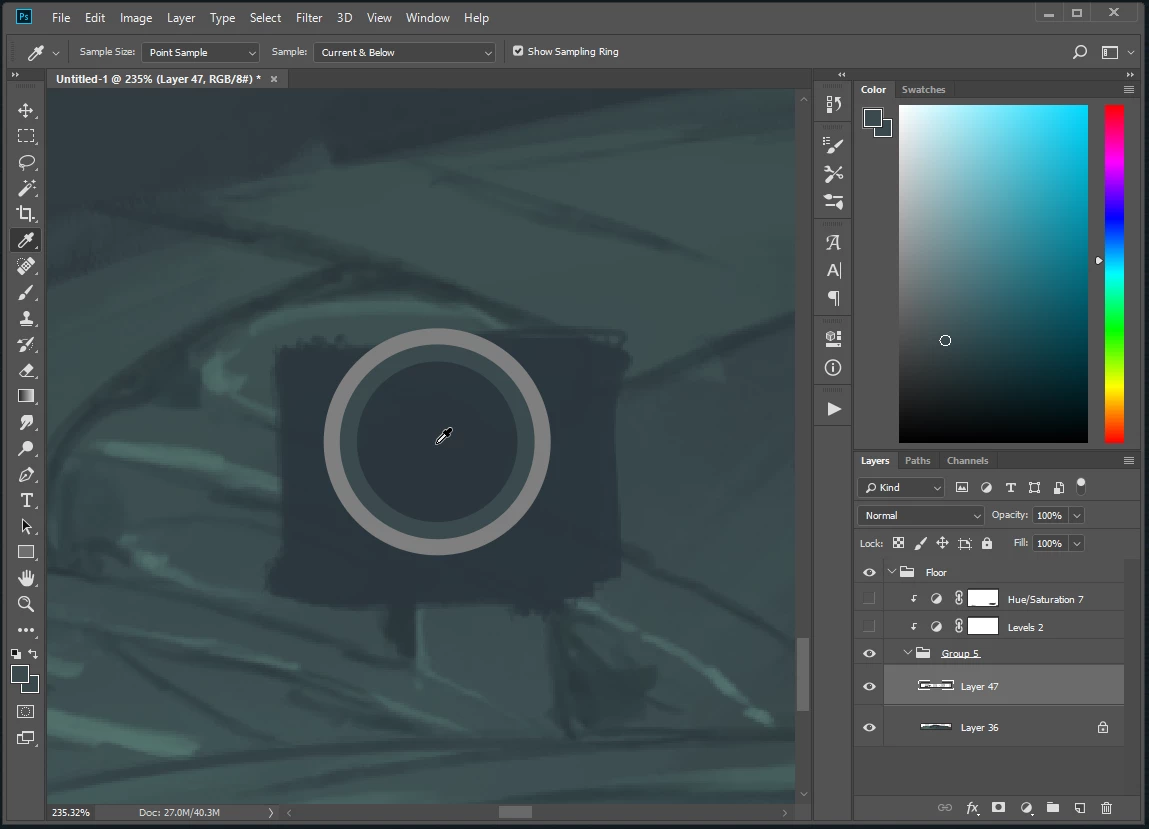The width and height of the screenshot is (1149, 829).
Task: Switch to the Swatches tab
Action: click(923, 90)
